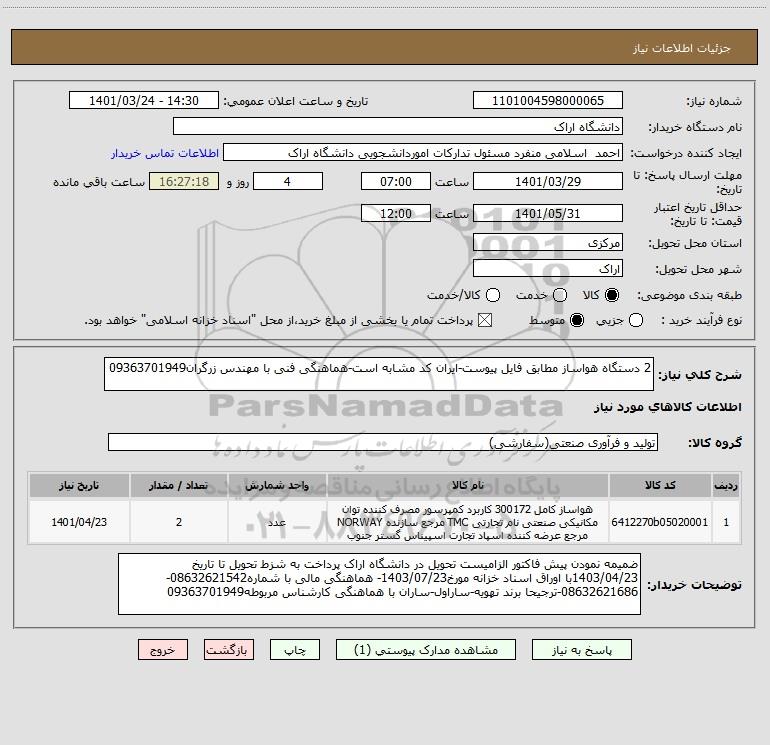Click the توضیحات خریدار text area

380,584
